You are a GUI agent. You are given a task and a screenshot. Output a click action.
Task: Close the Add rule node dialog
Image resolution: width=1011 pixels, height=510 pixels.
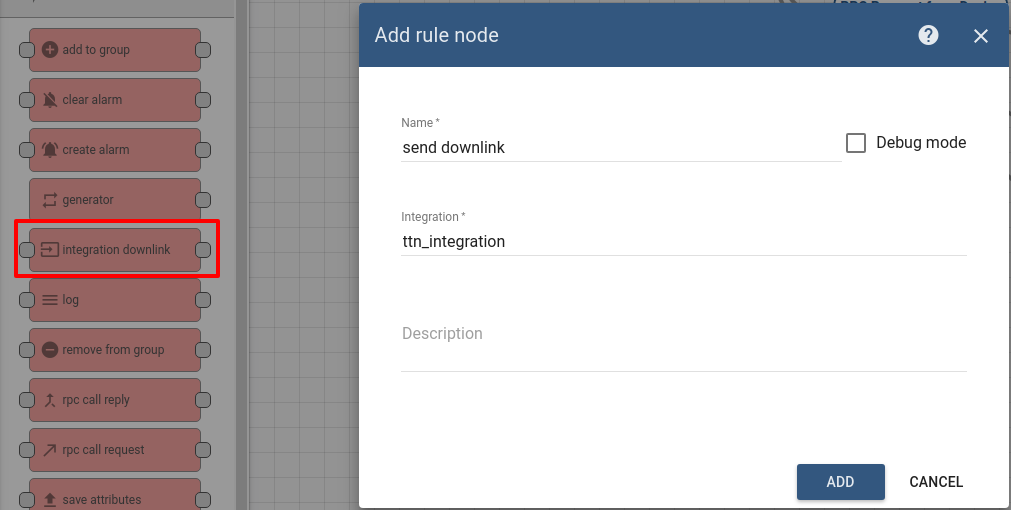pyautogui.click(x=981, y=36)
